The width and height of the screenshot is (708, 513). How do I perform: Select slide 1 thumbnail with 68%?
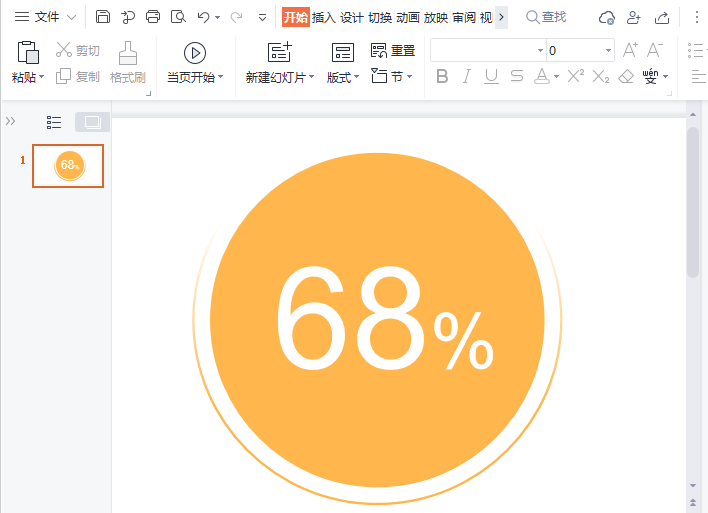pyautogui.click(x=68, y=165)
